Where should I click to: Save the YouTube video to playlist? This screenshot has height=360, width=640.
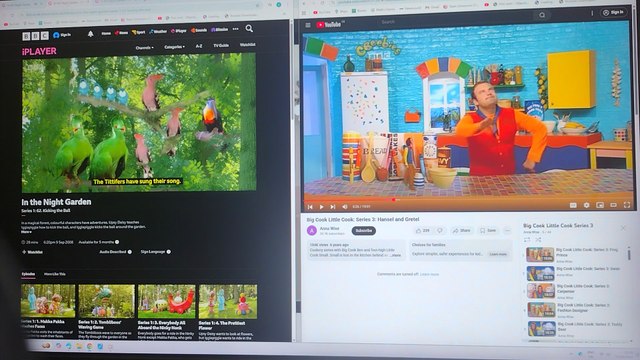pos(488,231)
